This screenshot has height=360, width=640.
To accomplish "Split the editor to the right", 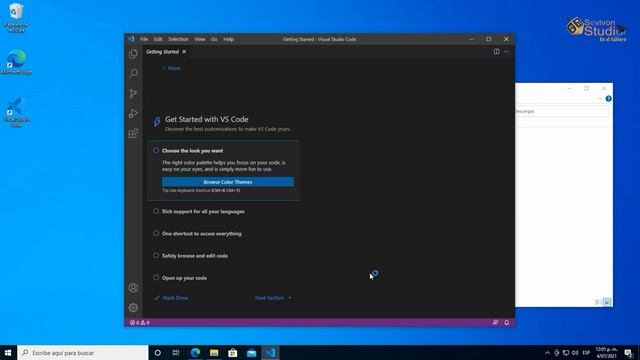I will point(496,51).
